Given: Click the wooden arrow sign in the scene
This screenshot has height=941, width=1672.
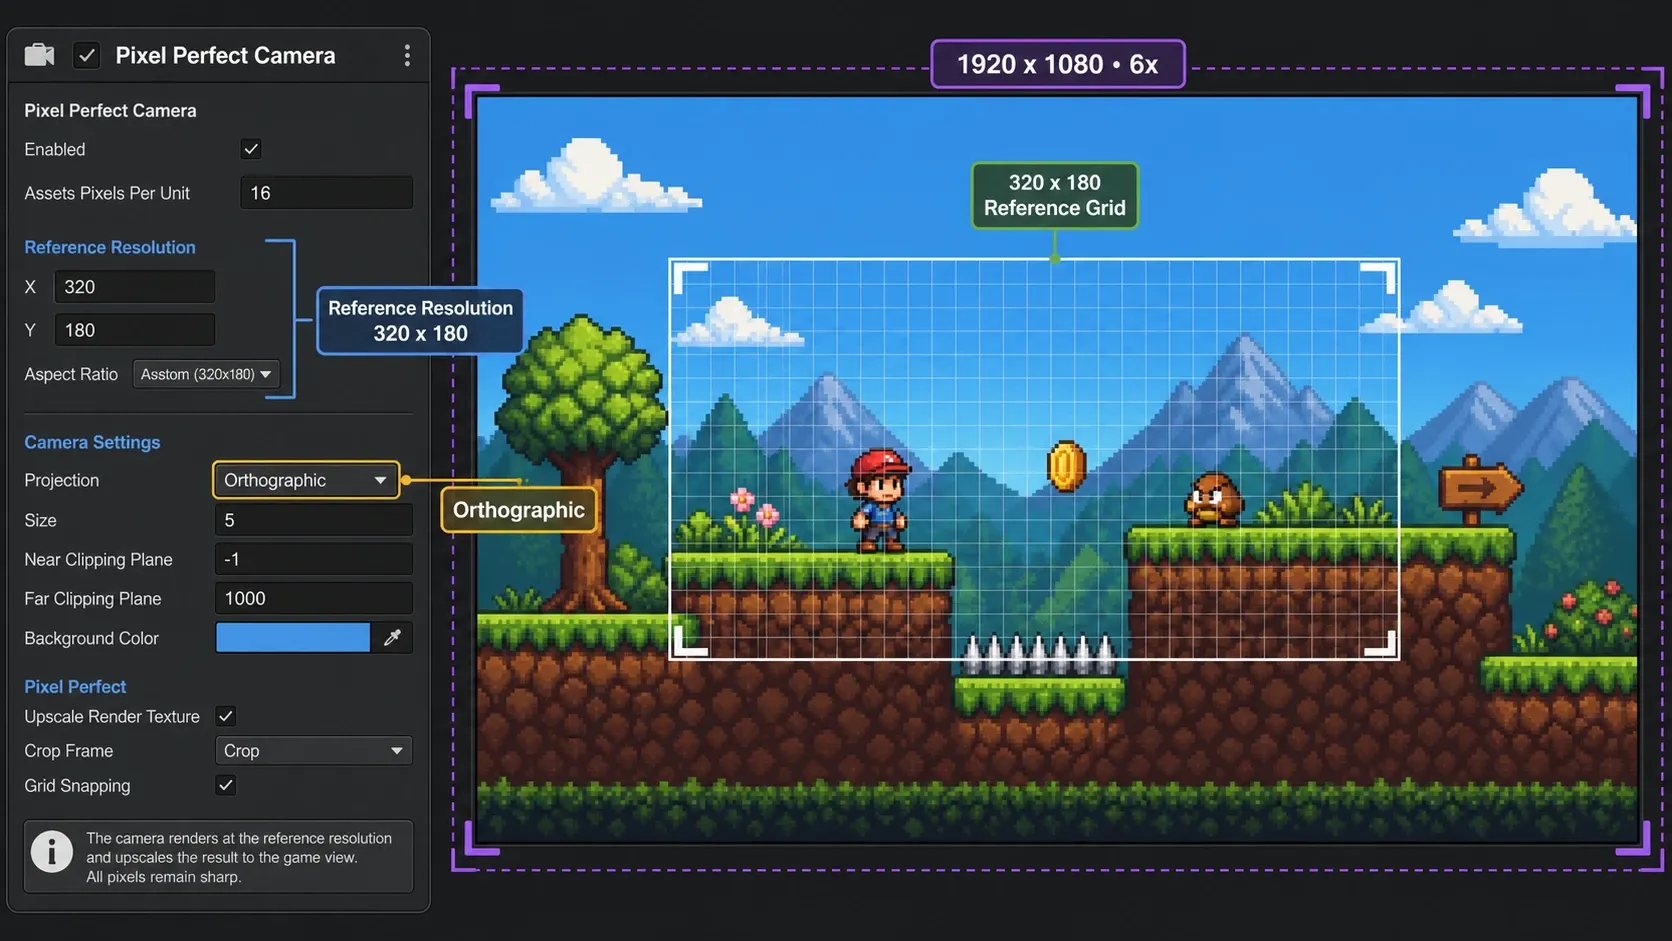Looking at the screenshot, I should click(1480, 490).
